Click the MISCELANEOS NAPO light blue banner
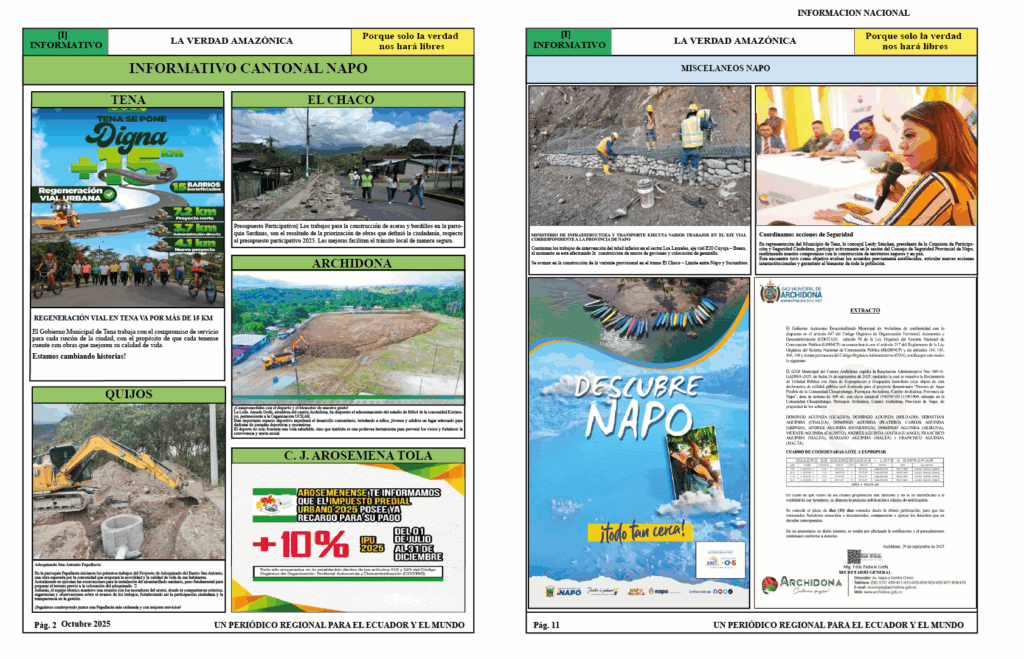The height and width of the screenshot is (659, 1024). coord(751,69)
